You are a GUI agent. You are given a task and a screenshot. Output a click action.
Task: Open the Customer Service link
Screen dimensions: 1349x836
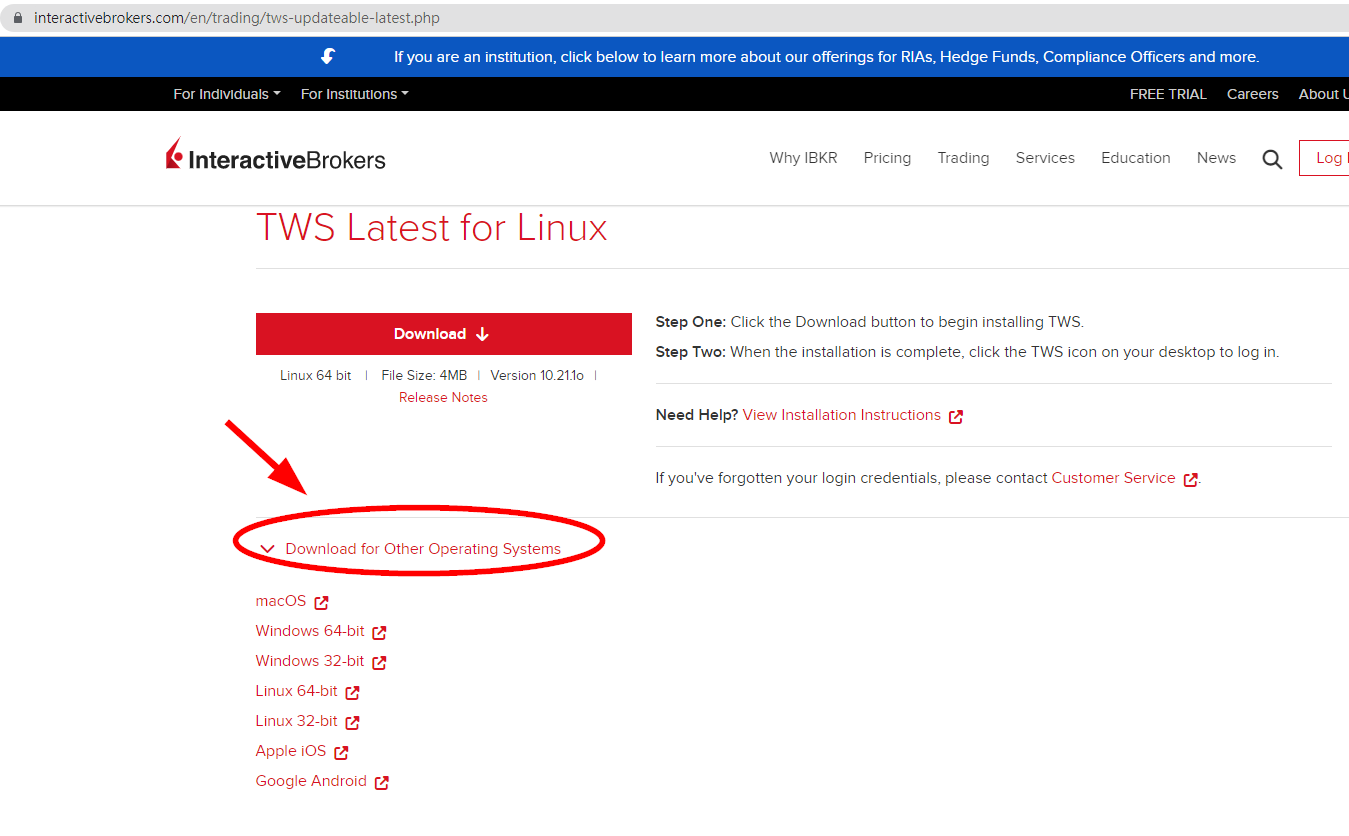[1113, 478]
